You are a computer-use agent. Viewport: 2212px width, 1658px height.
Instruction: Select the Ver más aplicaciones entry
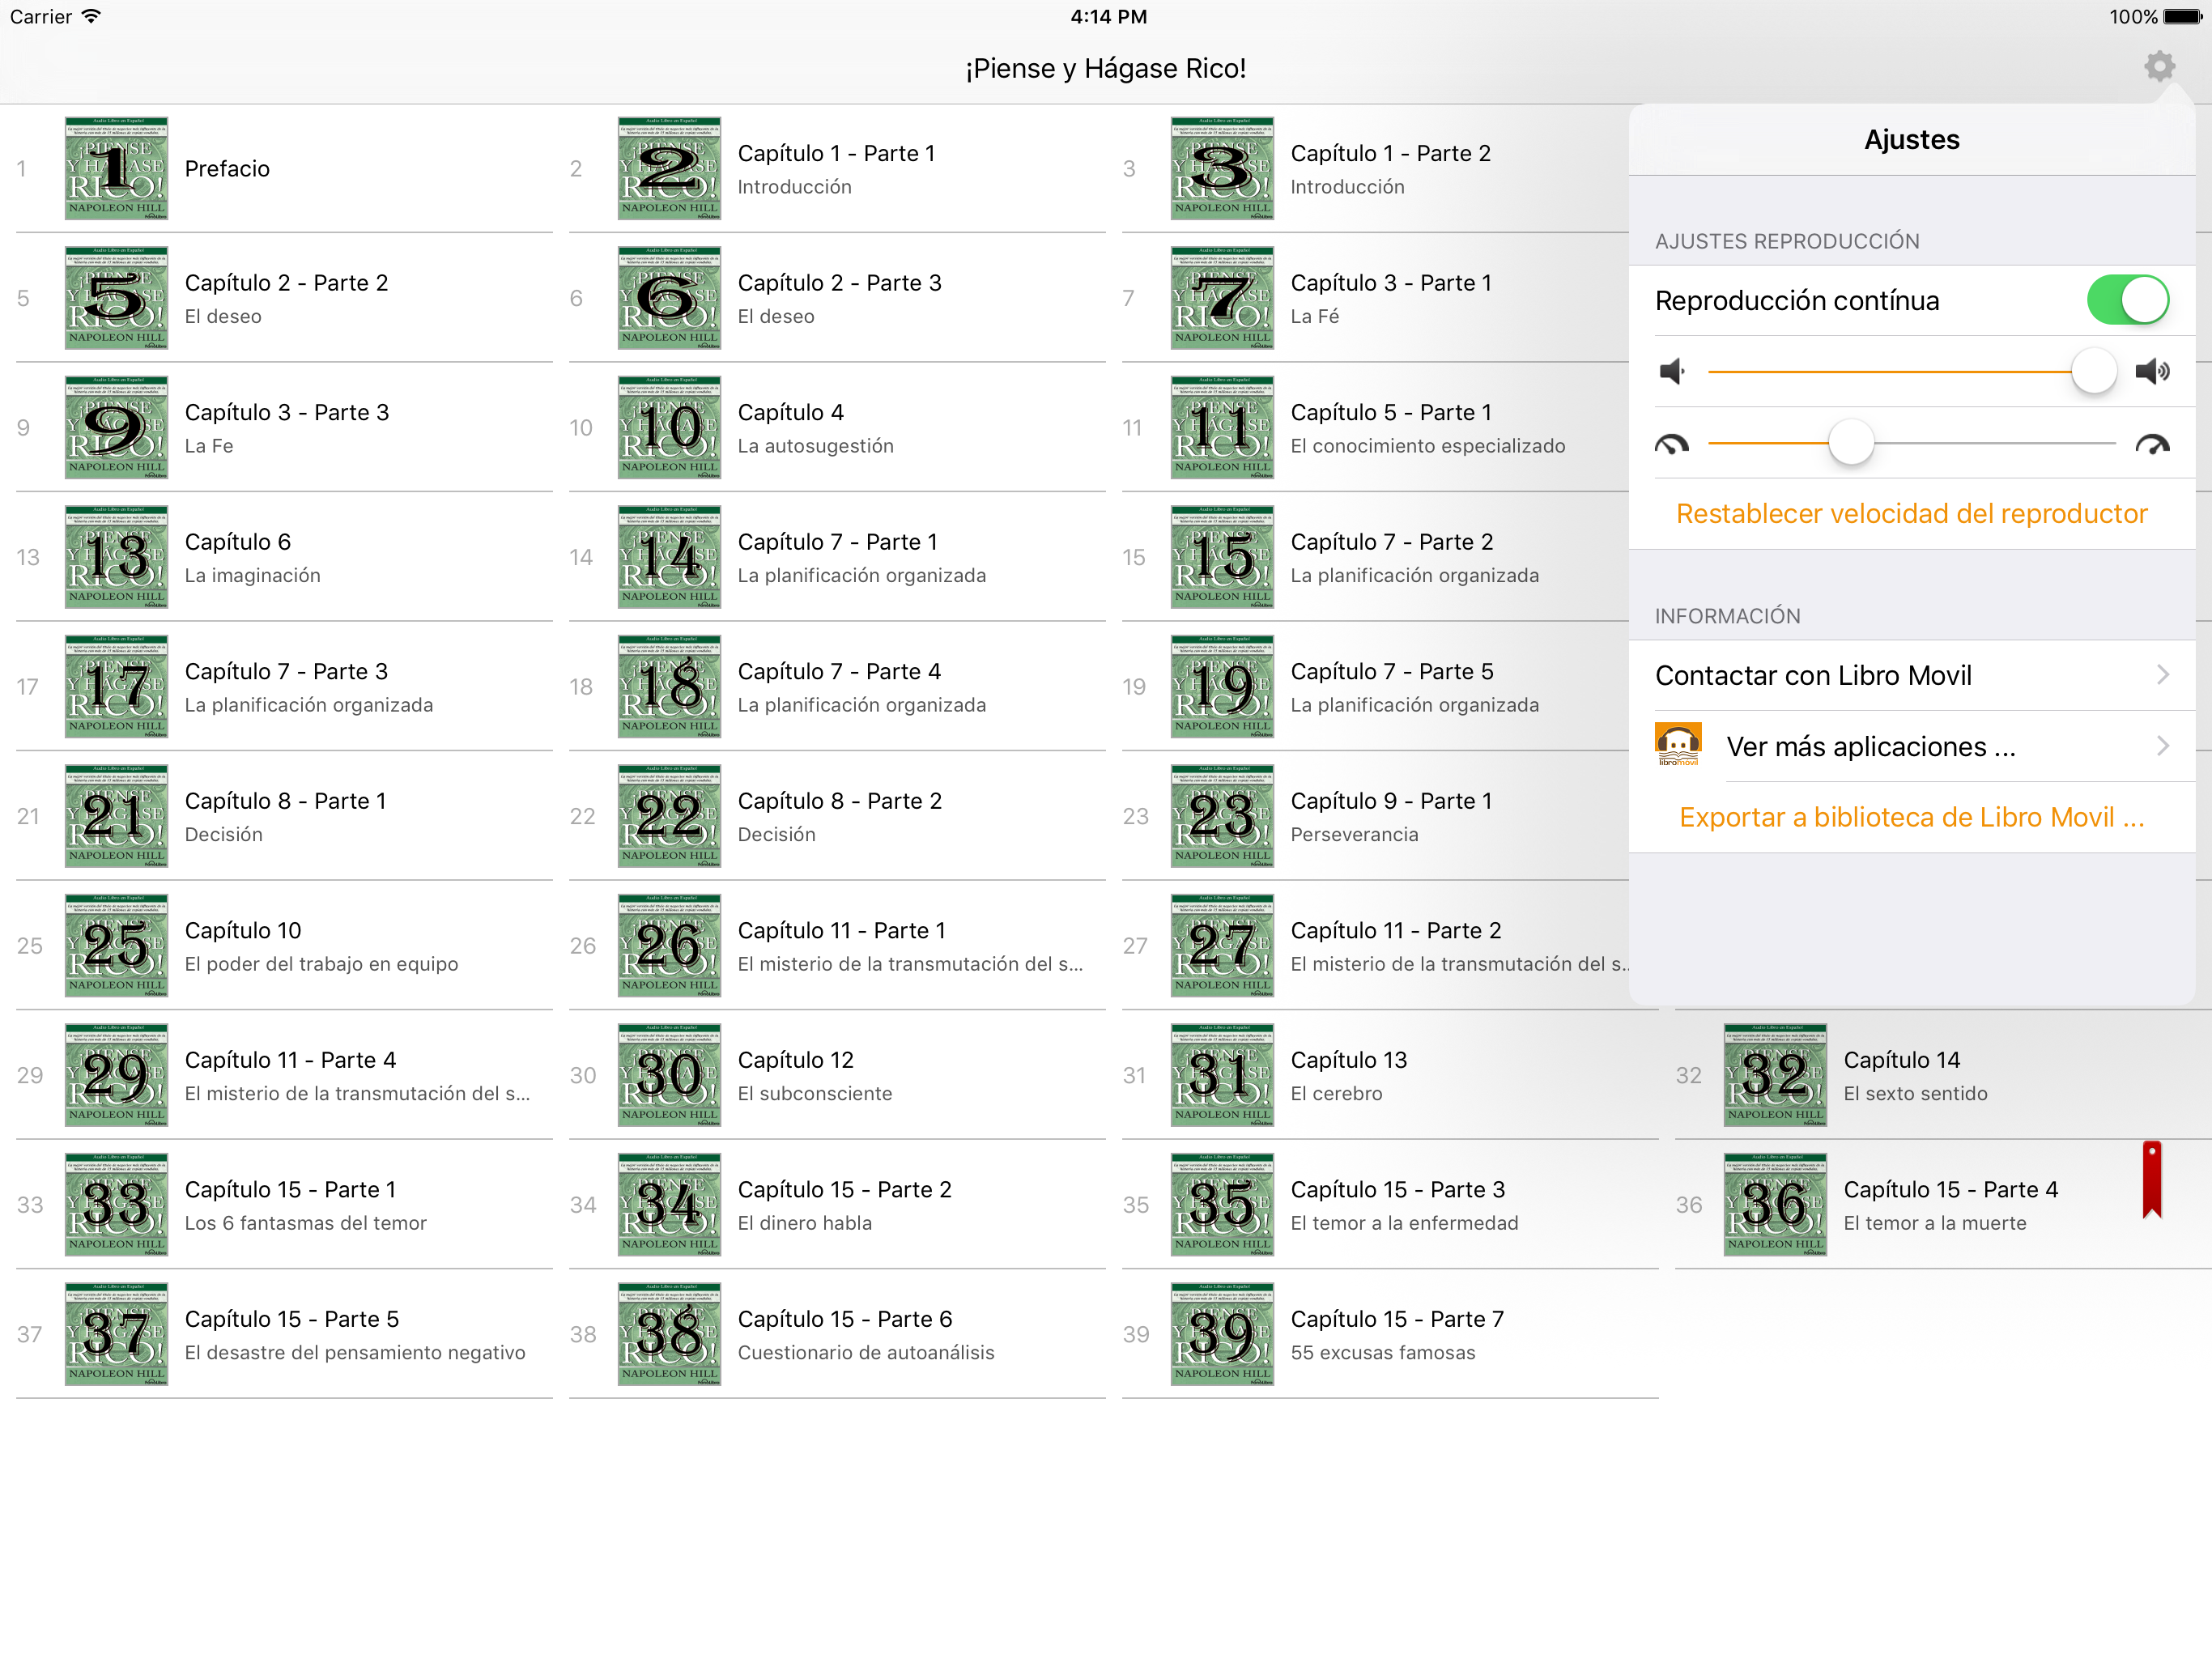coord(1870,747)
